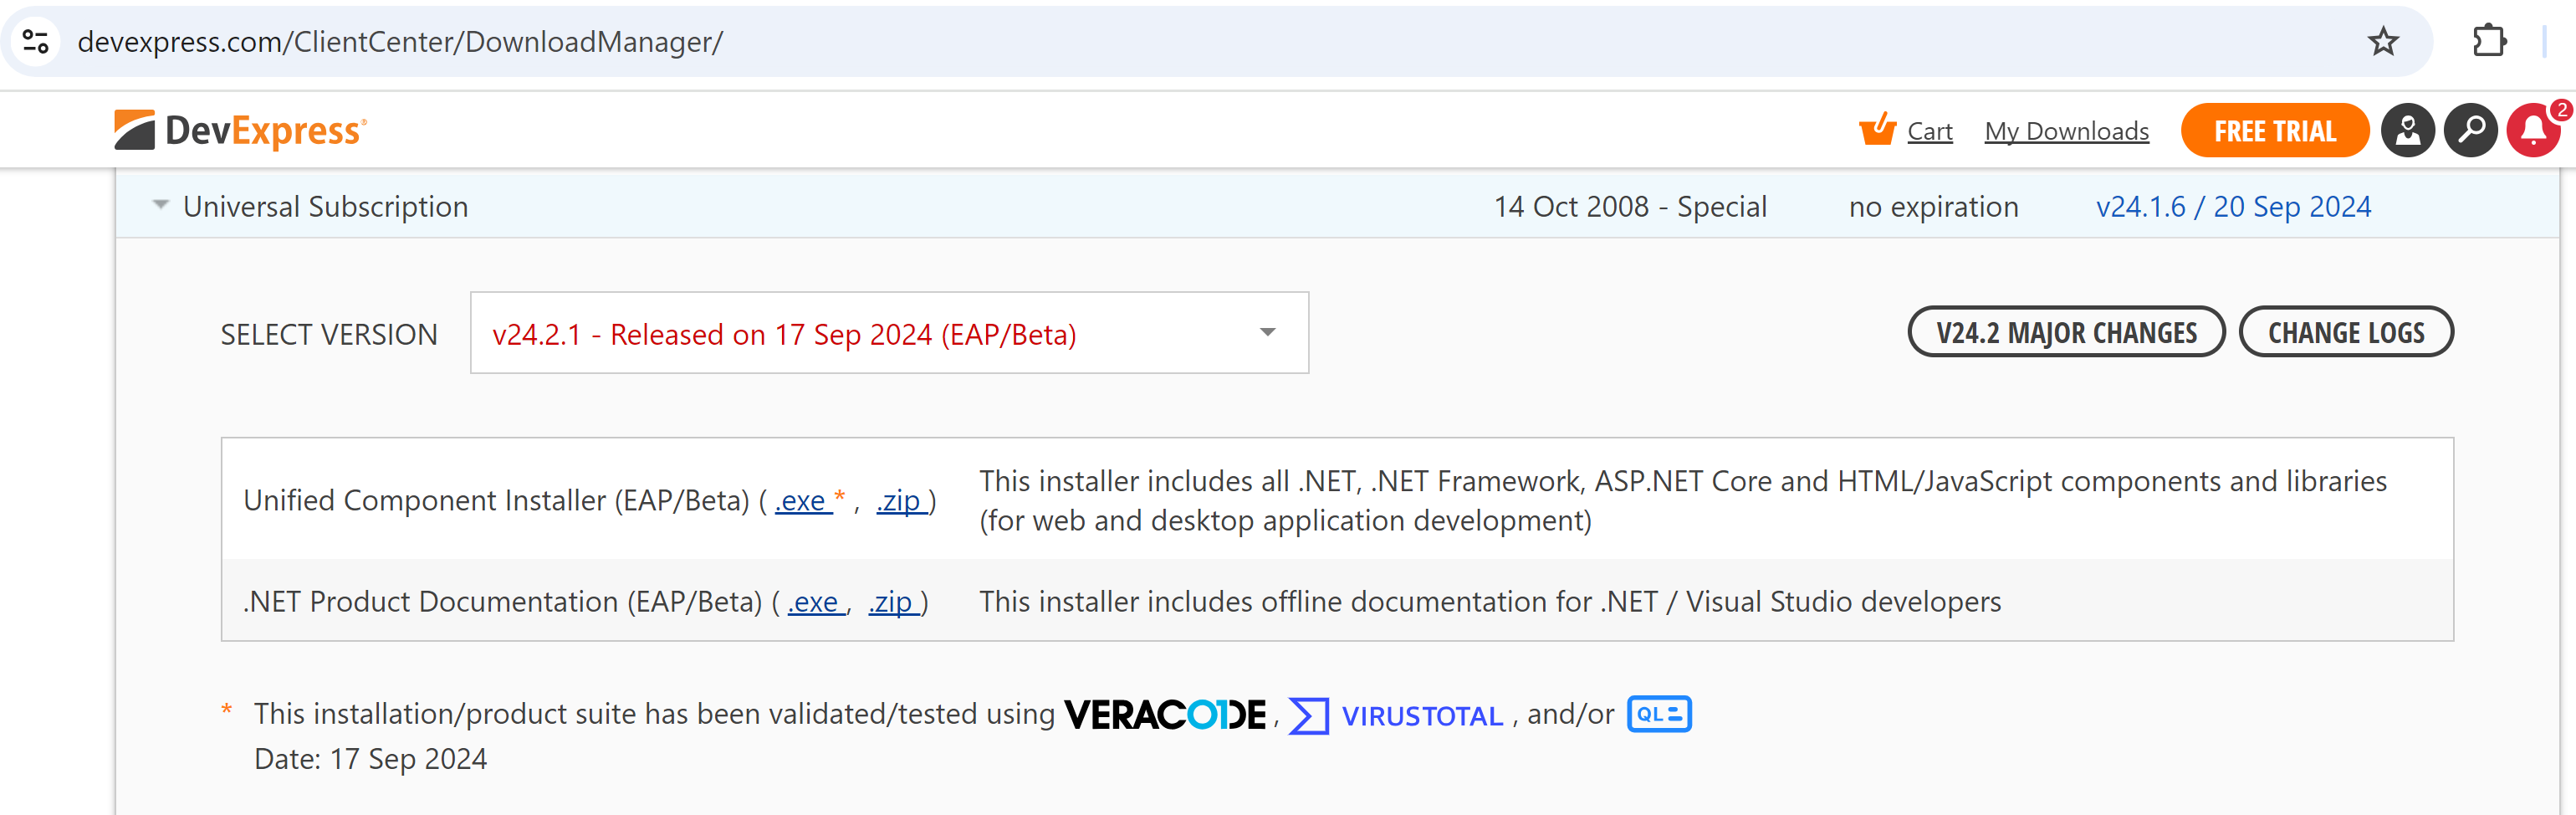Screen dimensions: 2576x815
Task: Click the shopping cart icon
Action: point(1877,129)
